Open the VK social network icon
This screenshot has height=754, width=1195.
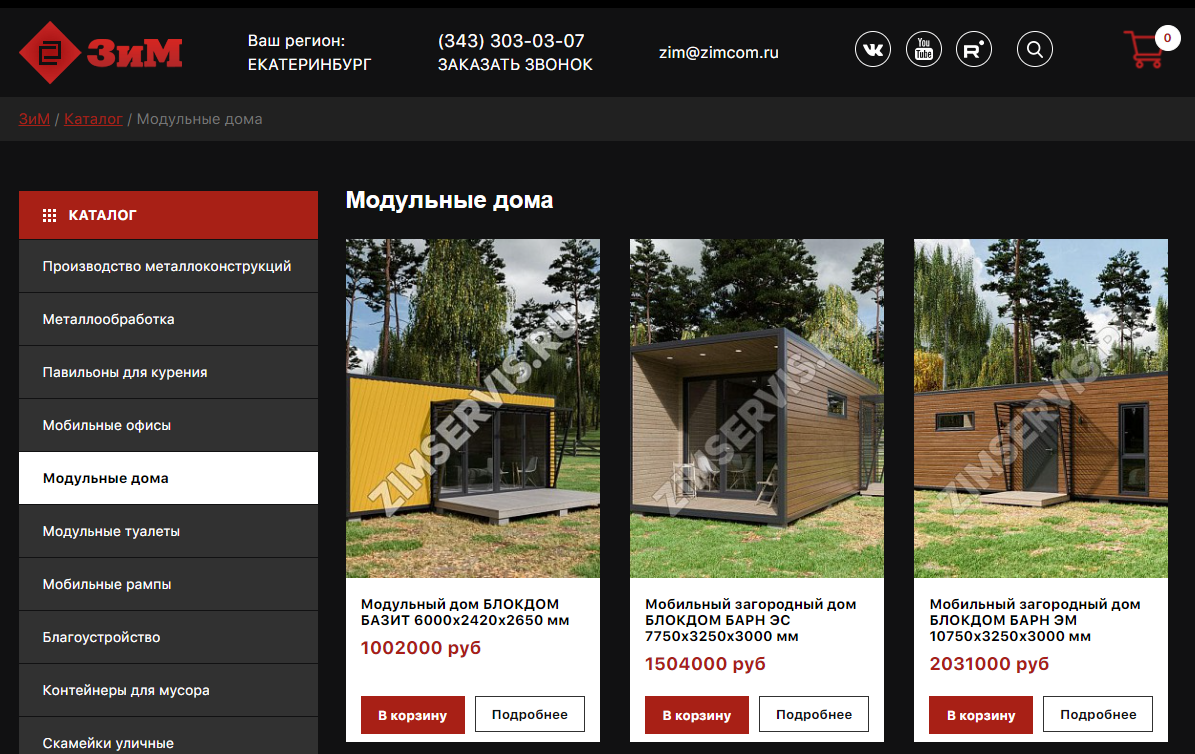(x=873, y=50)
